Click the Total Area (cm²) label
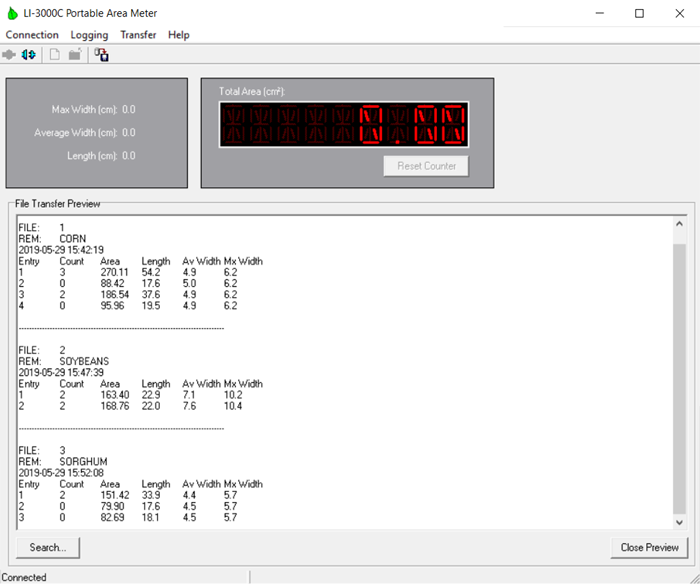Screen dimensions: 700x584 click(252, 92)
